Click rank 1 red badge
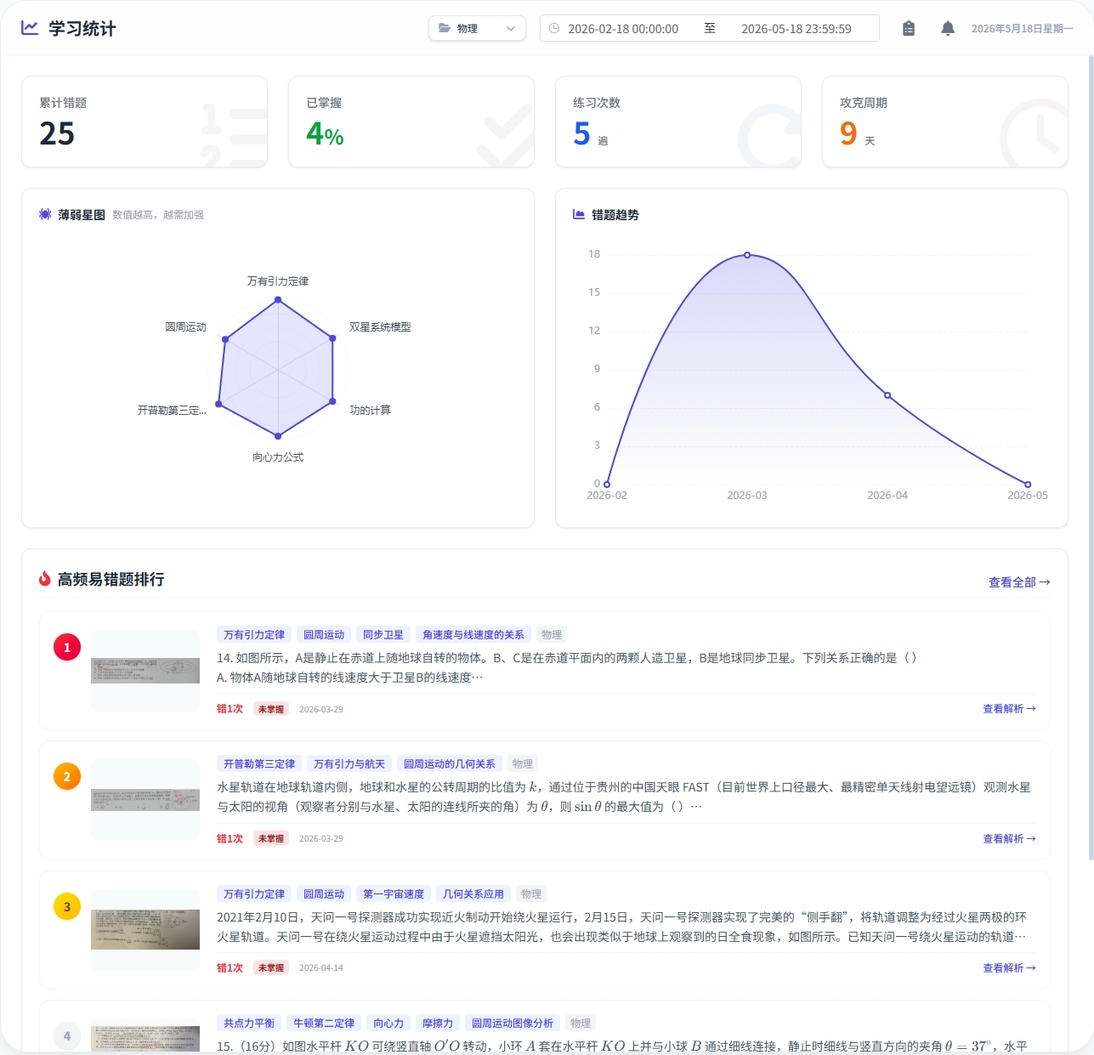This screenshot has height=1055, width=1094. tap(67, 648)
